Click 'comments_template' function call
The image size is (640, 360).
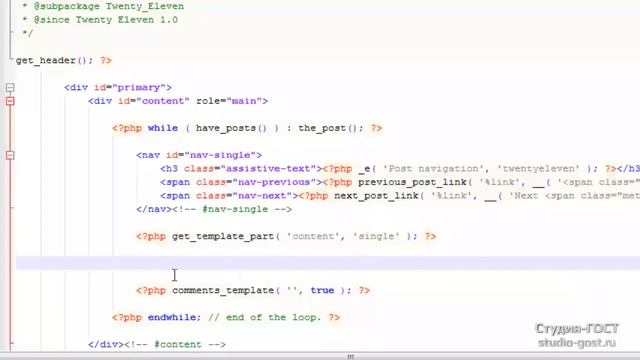(x=223, y=290)
